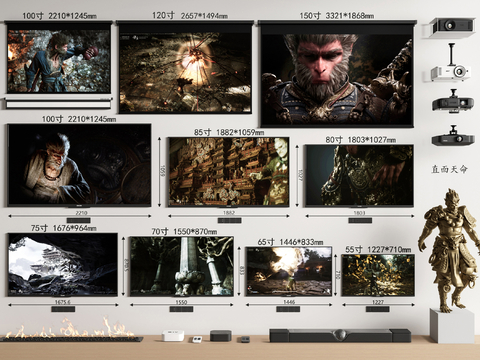Select the black soundbar on shelf
Image resolution: width=480 pixels, height=360 pixels.
[340, 335]
